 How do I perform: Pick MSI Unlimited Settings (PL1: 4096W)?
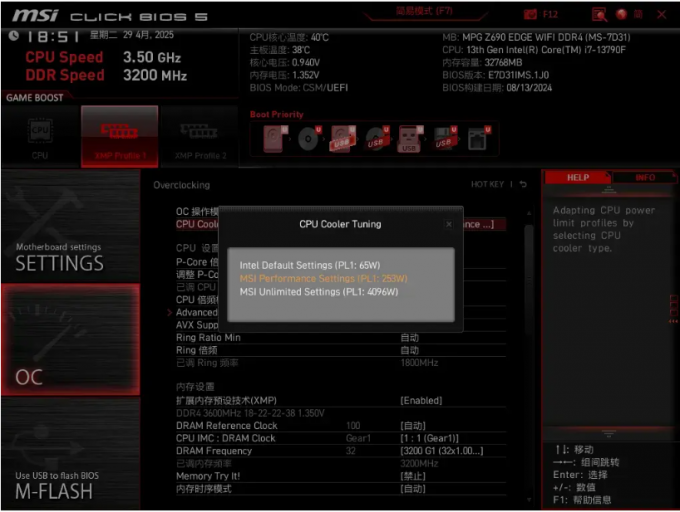(318, 292)
